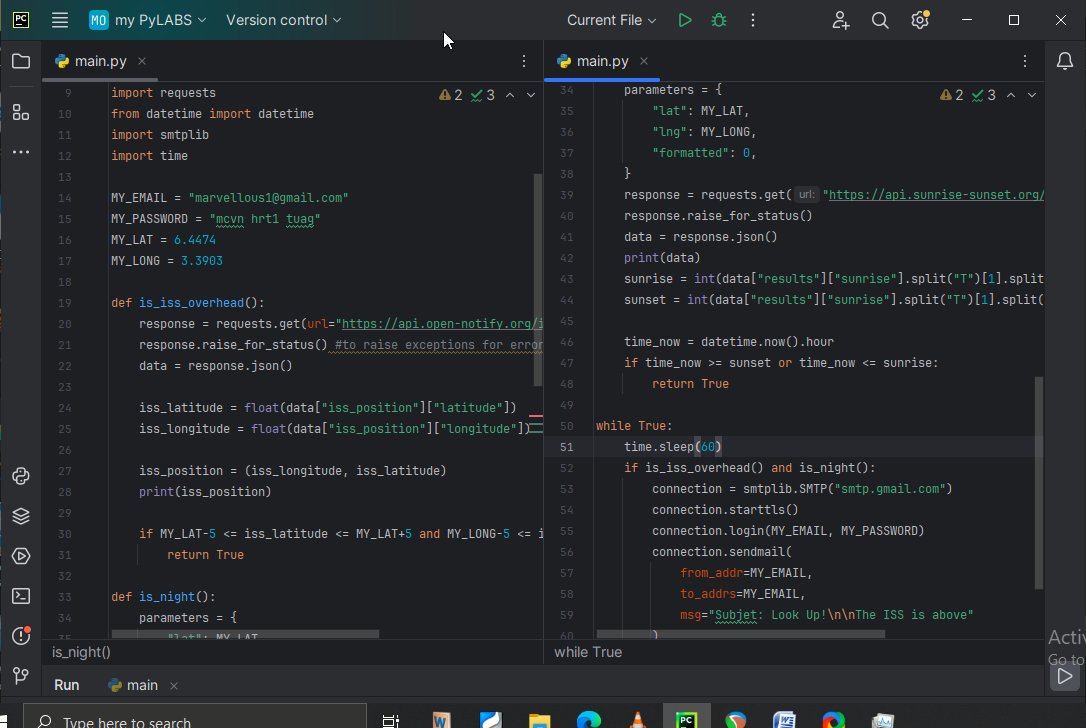Open the Git version control tool icon

[21, 675]
